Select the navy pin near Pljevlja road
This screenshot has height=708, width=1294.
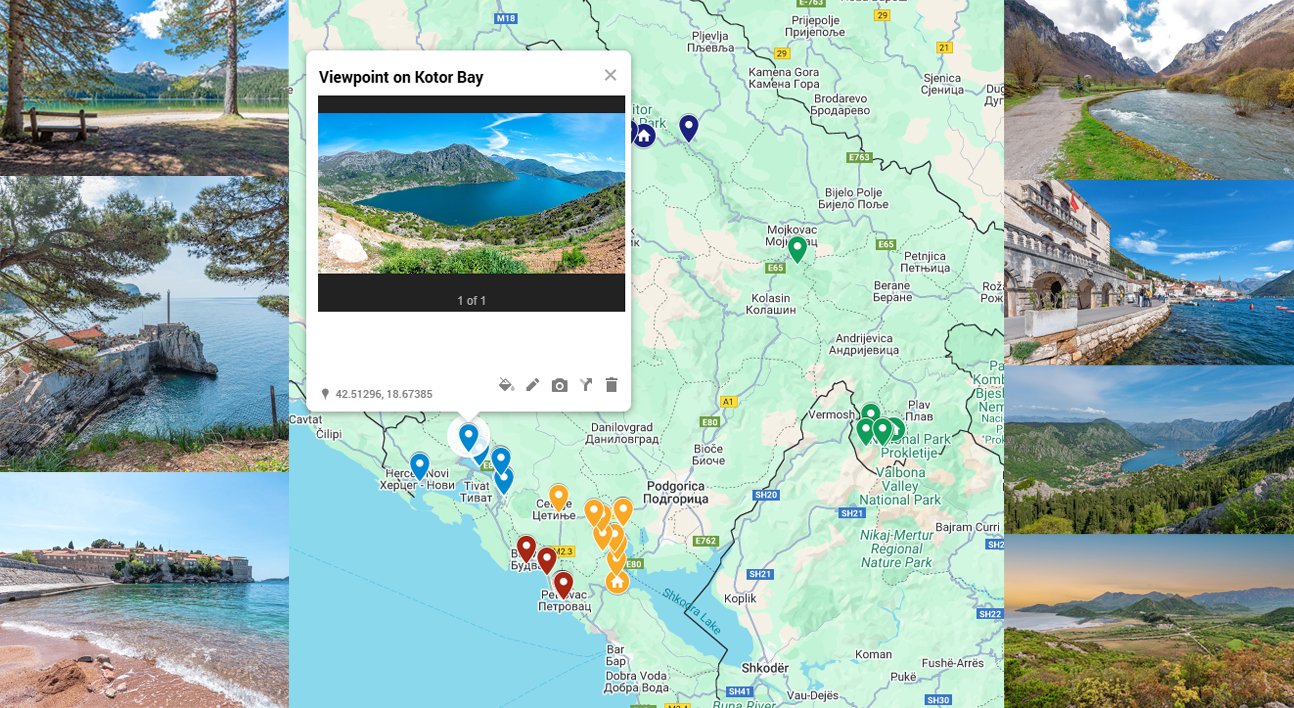point(688,128)
